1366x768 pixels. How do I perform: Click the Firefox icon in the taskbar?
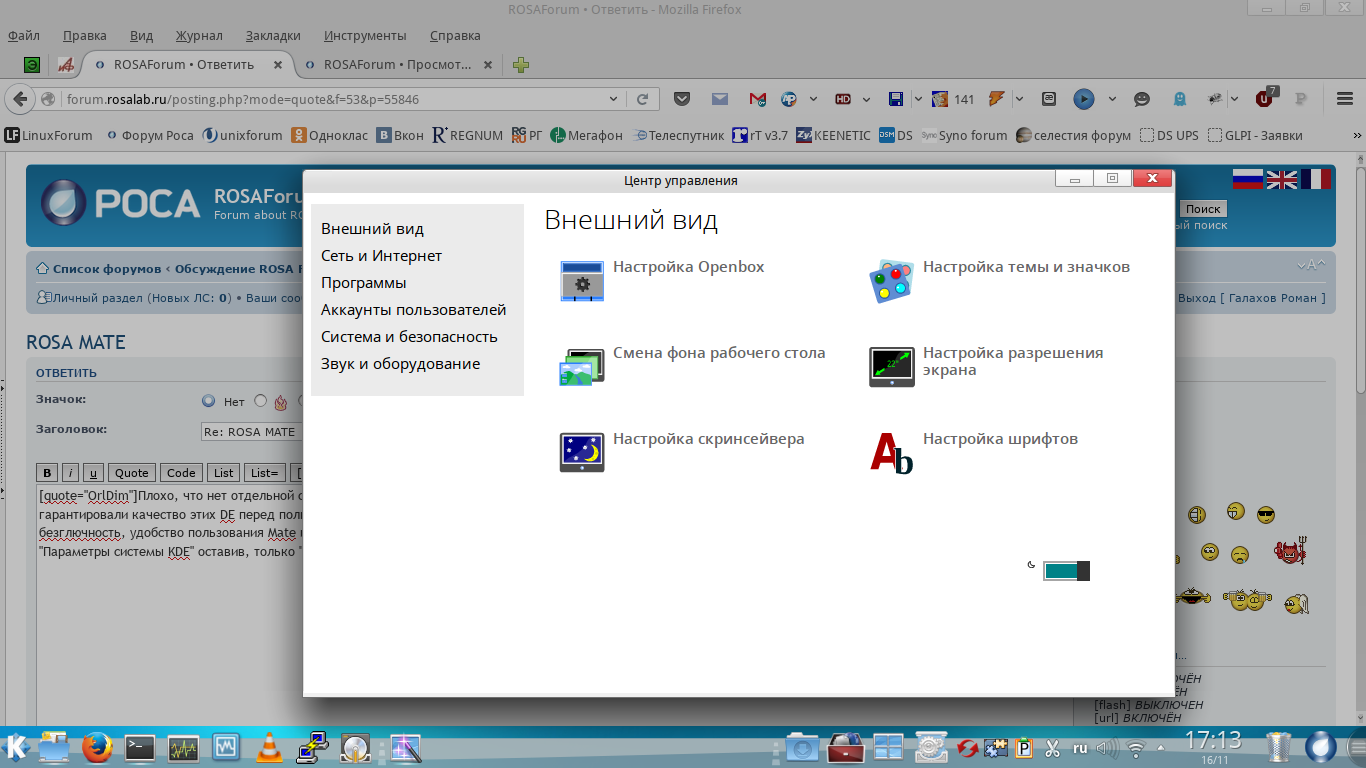[96, 748]
